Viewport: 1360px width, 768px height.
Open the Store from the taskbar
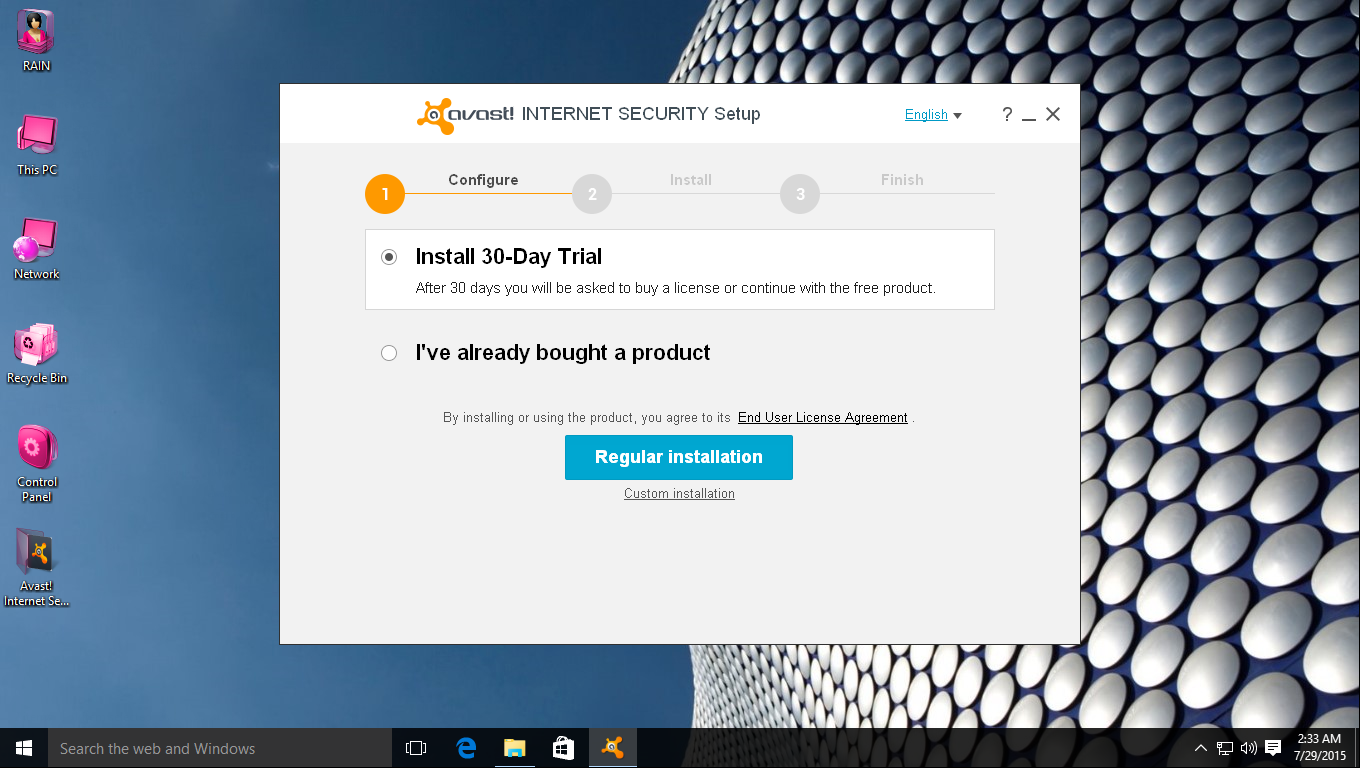[563, 748]
